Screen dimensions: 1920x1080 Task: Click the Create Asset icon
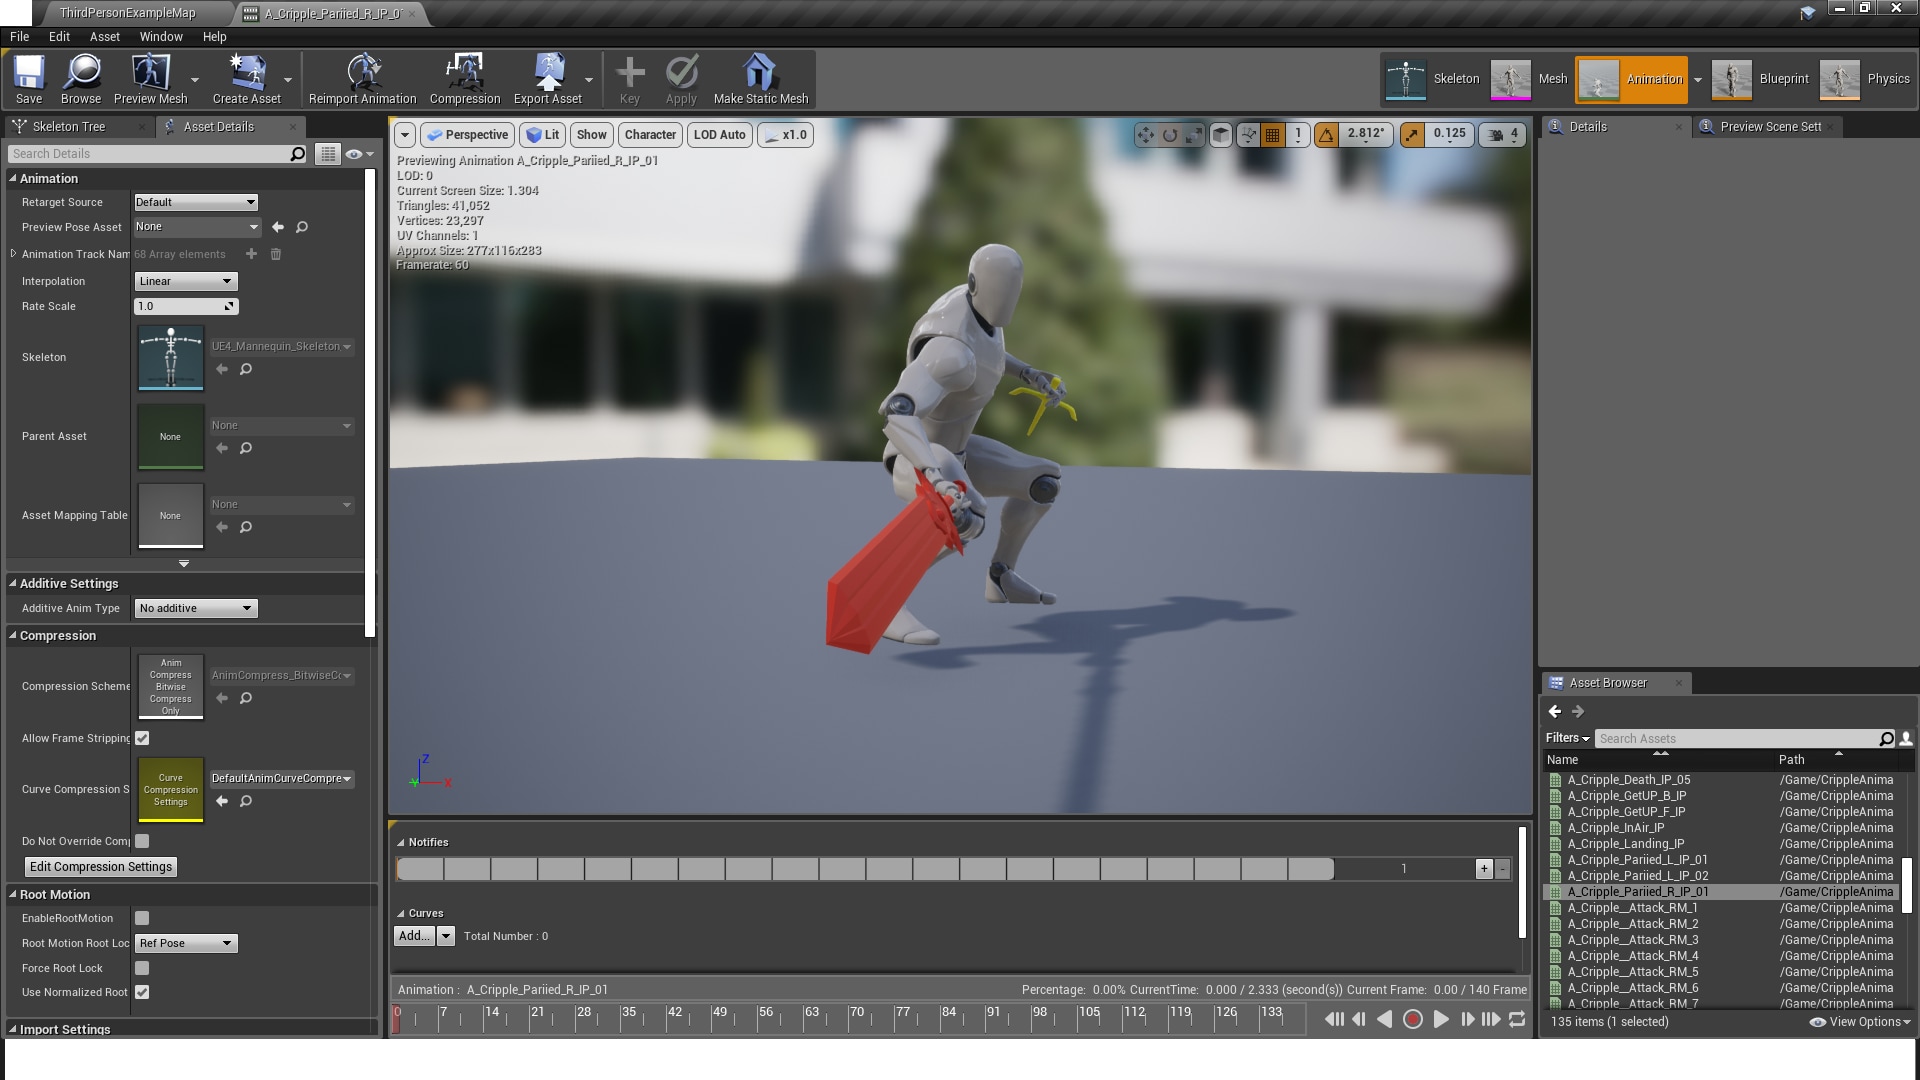coord(246,79)
